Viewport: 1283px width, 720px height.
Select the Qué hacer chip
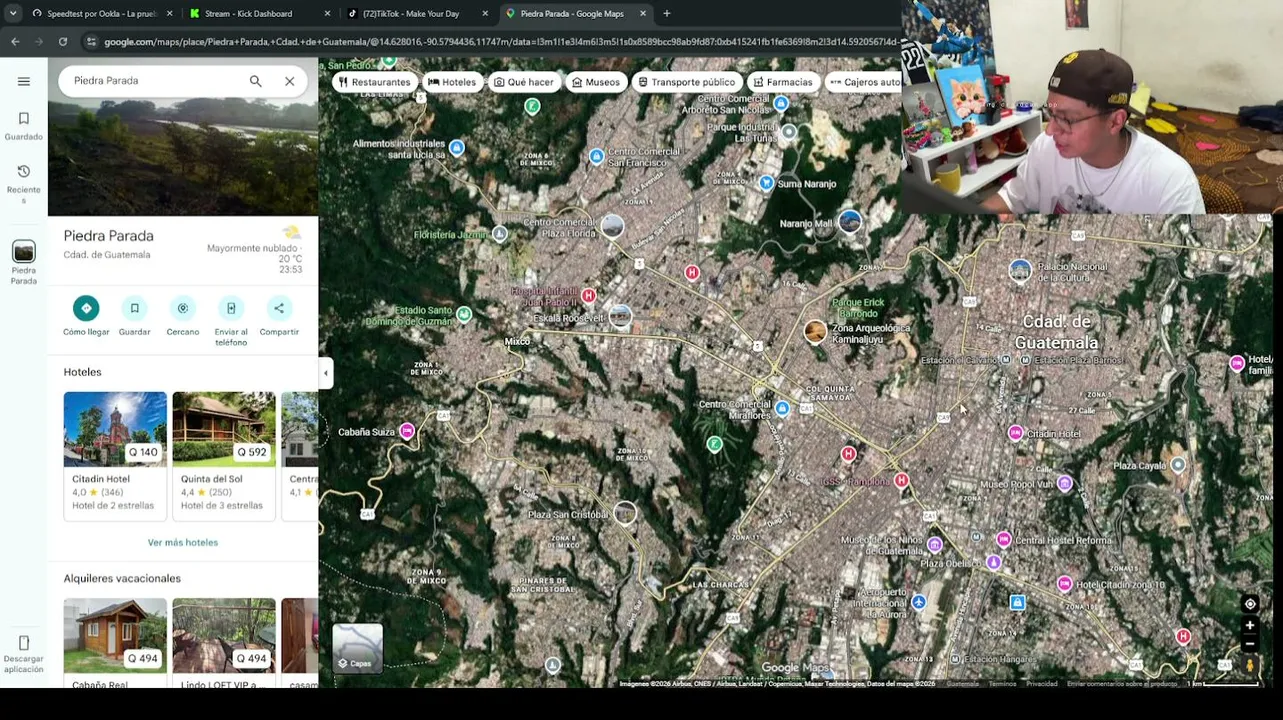pyautogui.click(x=523, y=82)
